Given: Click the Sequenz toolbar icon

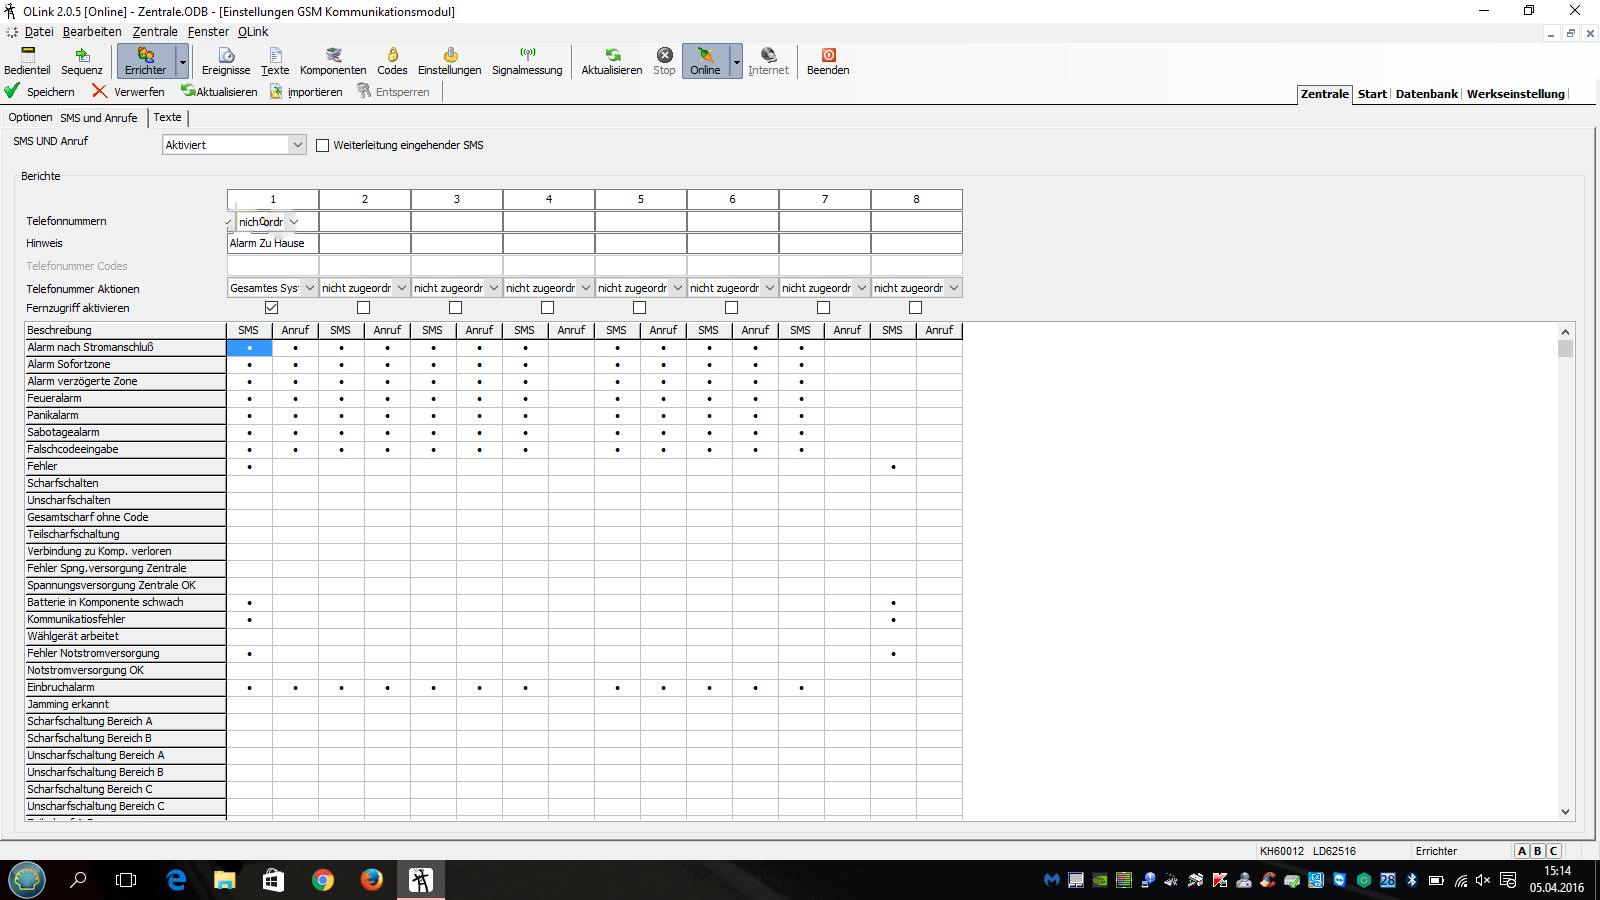Looking at the screenshot, I should pyautogui.click(x=82, y=61).
